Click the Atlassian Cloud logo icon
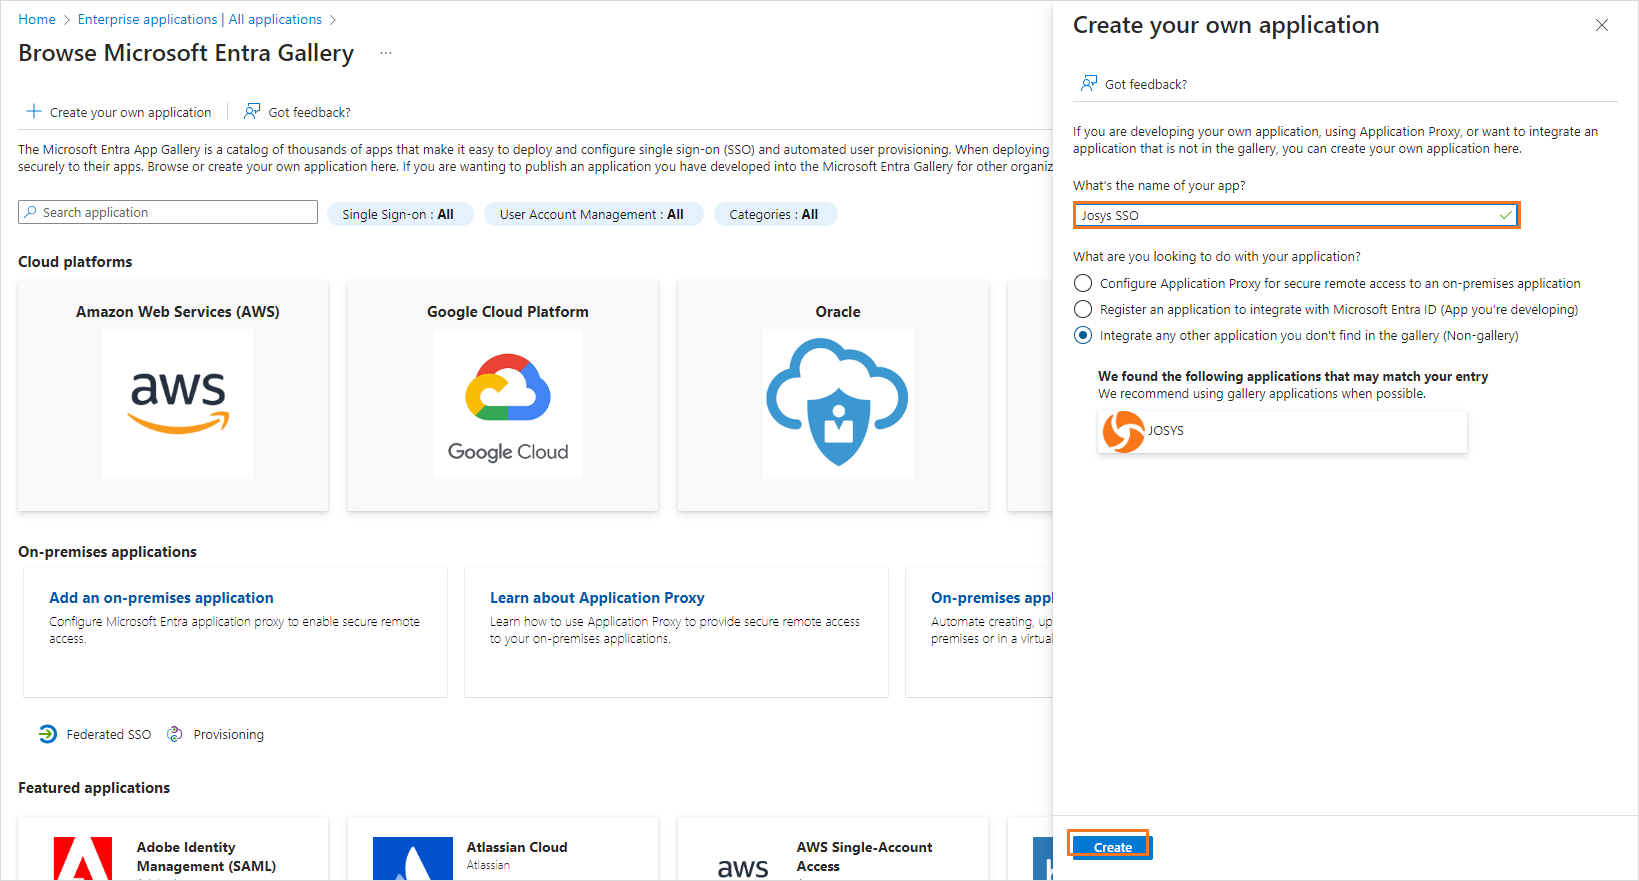Screen dimensions: 1639x881 pyautogui.click(x=413, y=859)
